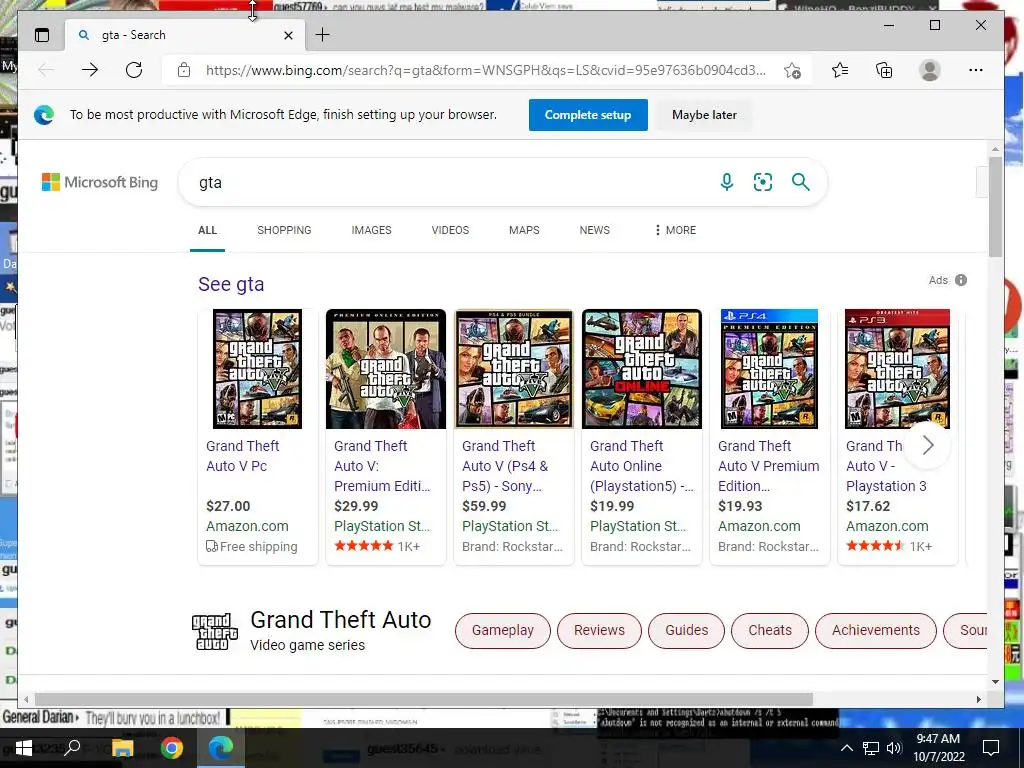Click the $59.99 price text
The height and width of the screenshot is (768, 1024).
[484, 506]
